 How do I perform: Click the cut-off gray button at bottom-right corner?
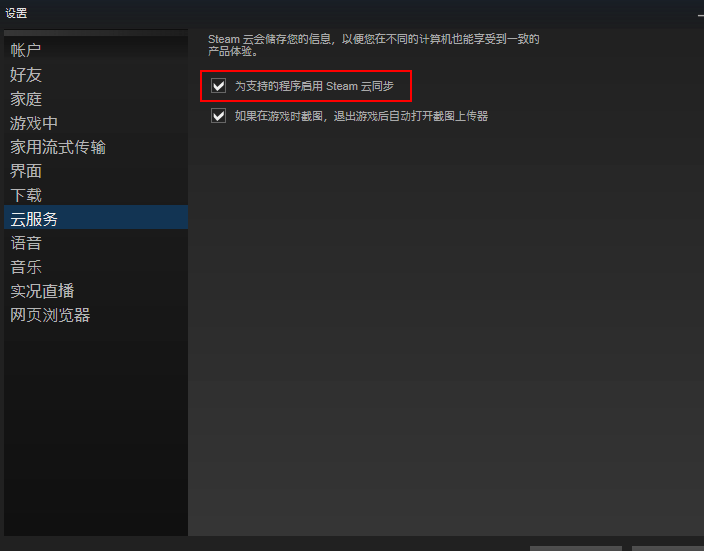click(x=668, y=548)
